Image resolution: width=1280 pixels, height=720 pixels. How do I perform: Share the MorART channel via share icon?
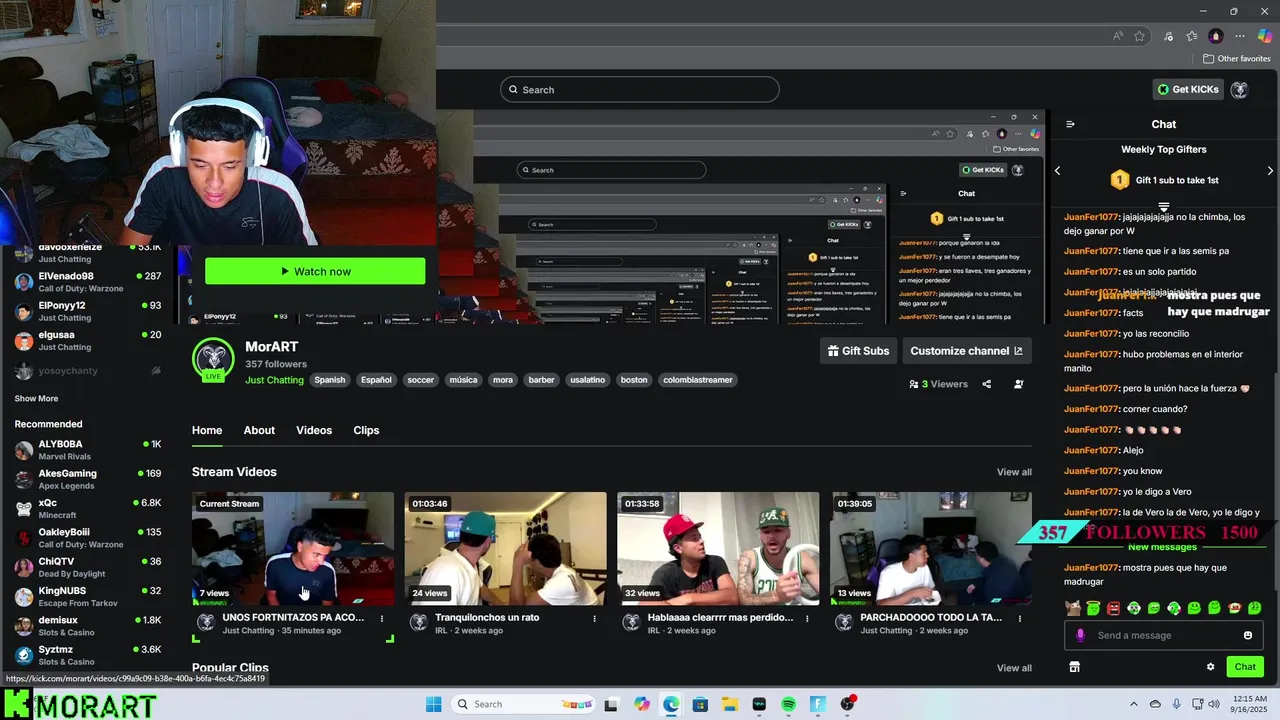pos(986,384)
